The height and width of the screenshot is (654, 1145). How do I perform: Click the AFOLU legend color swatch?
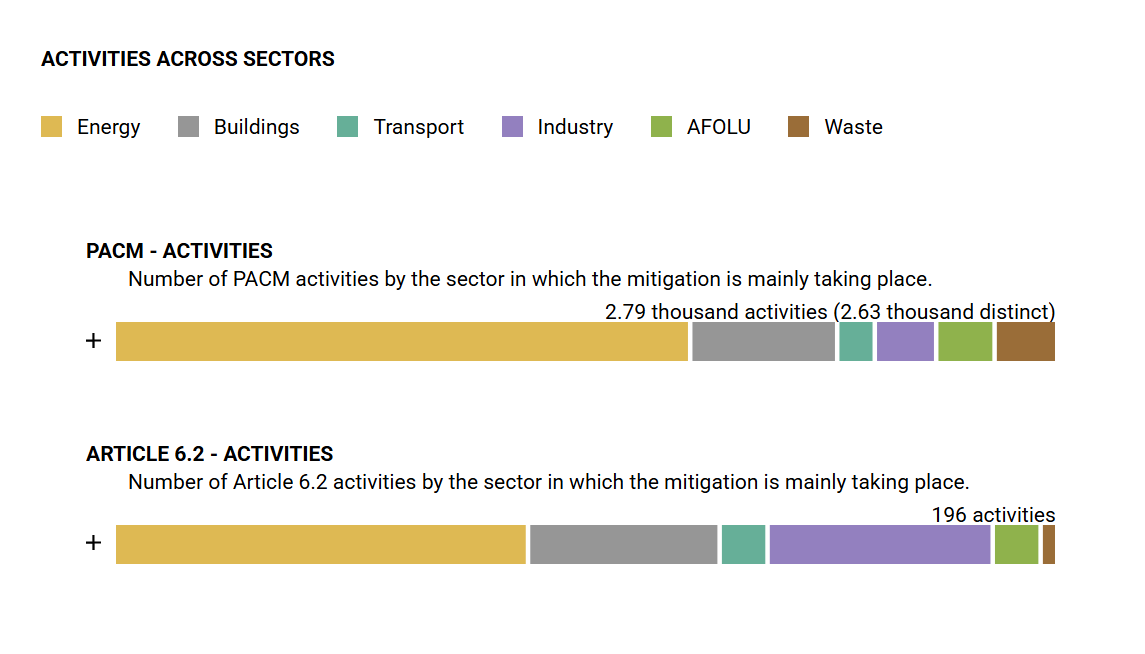[x=661, y=127]
